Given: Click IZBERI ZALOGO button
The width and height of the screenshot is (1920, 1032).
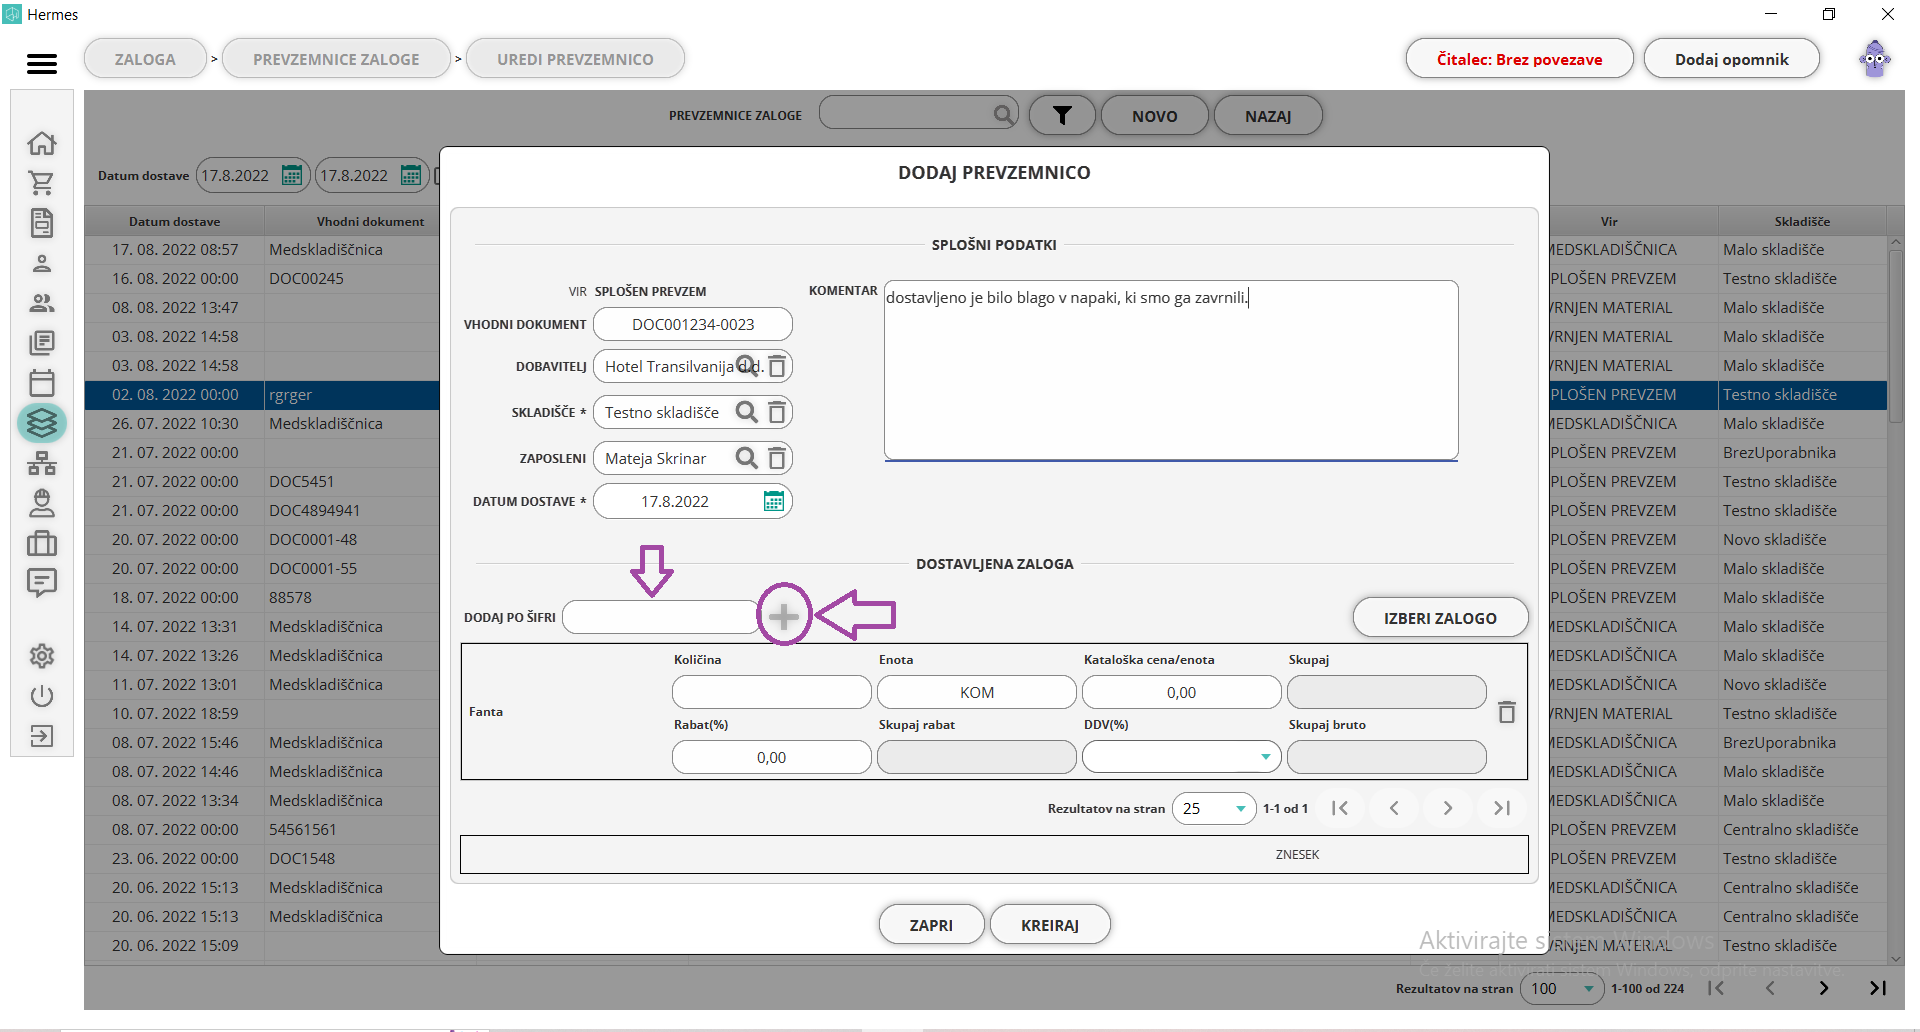Looking at the screenshot, I should pos(1440,618).
